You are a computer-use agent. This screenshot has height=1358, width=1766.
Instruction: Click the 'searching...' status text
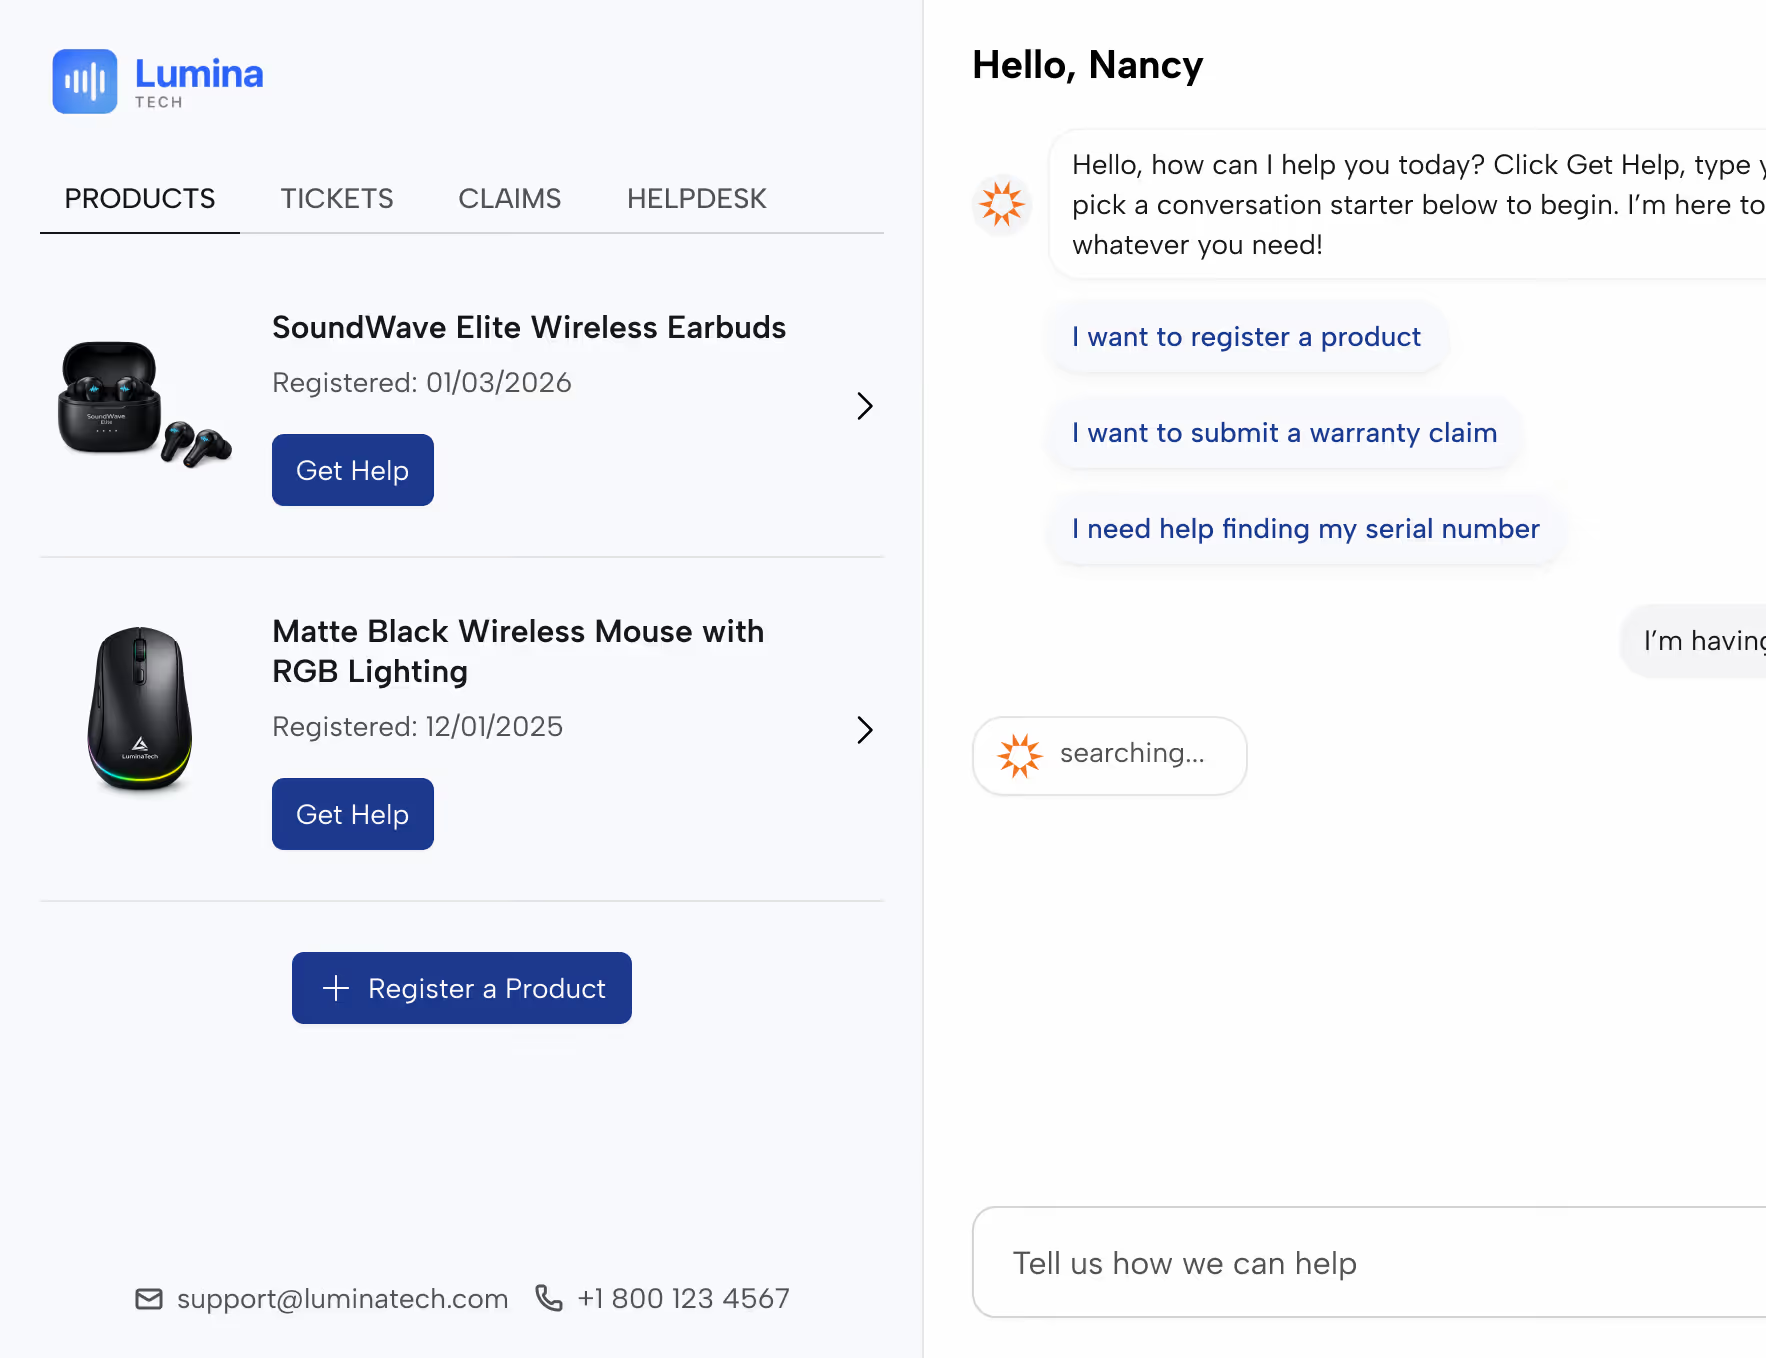tap(1132, 753)
